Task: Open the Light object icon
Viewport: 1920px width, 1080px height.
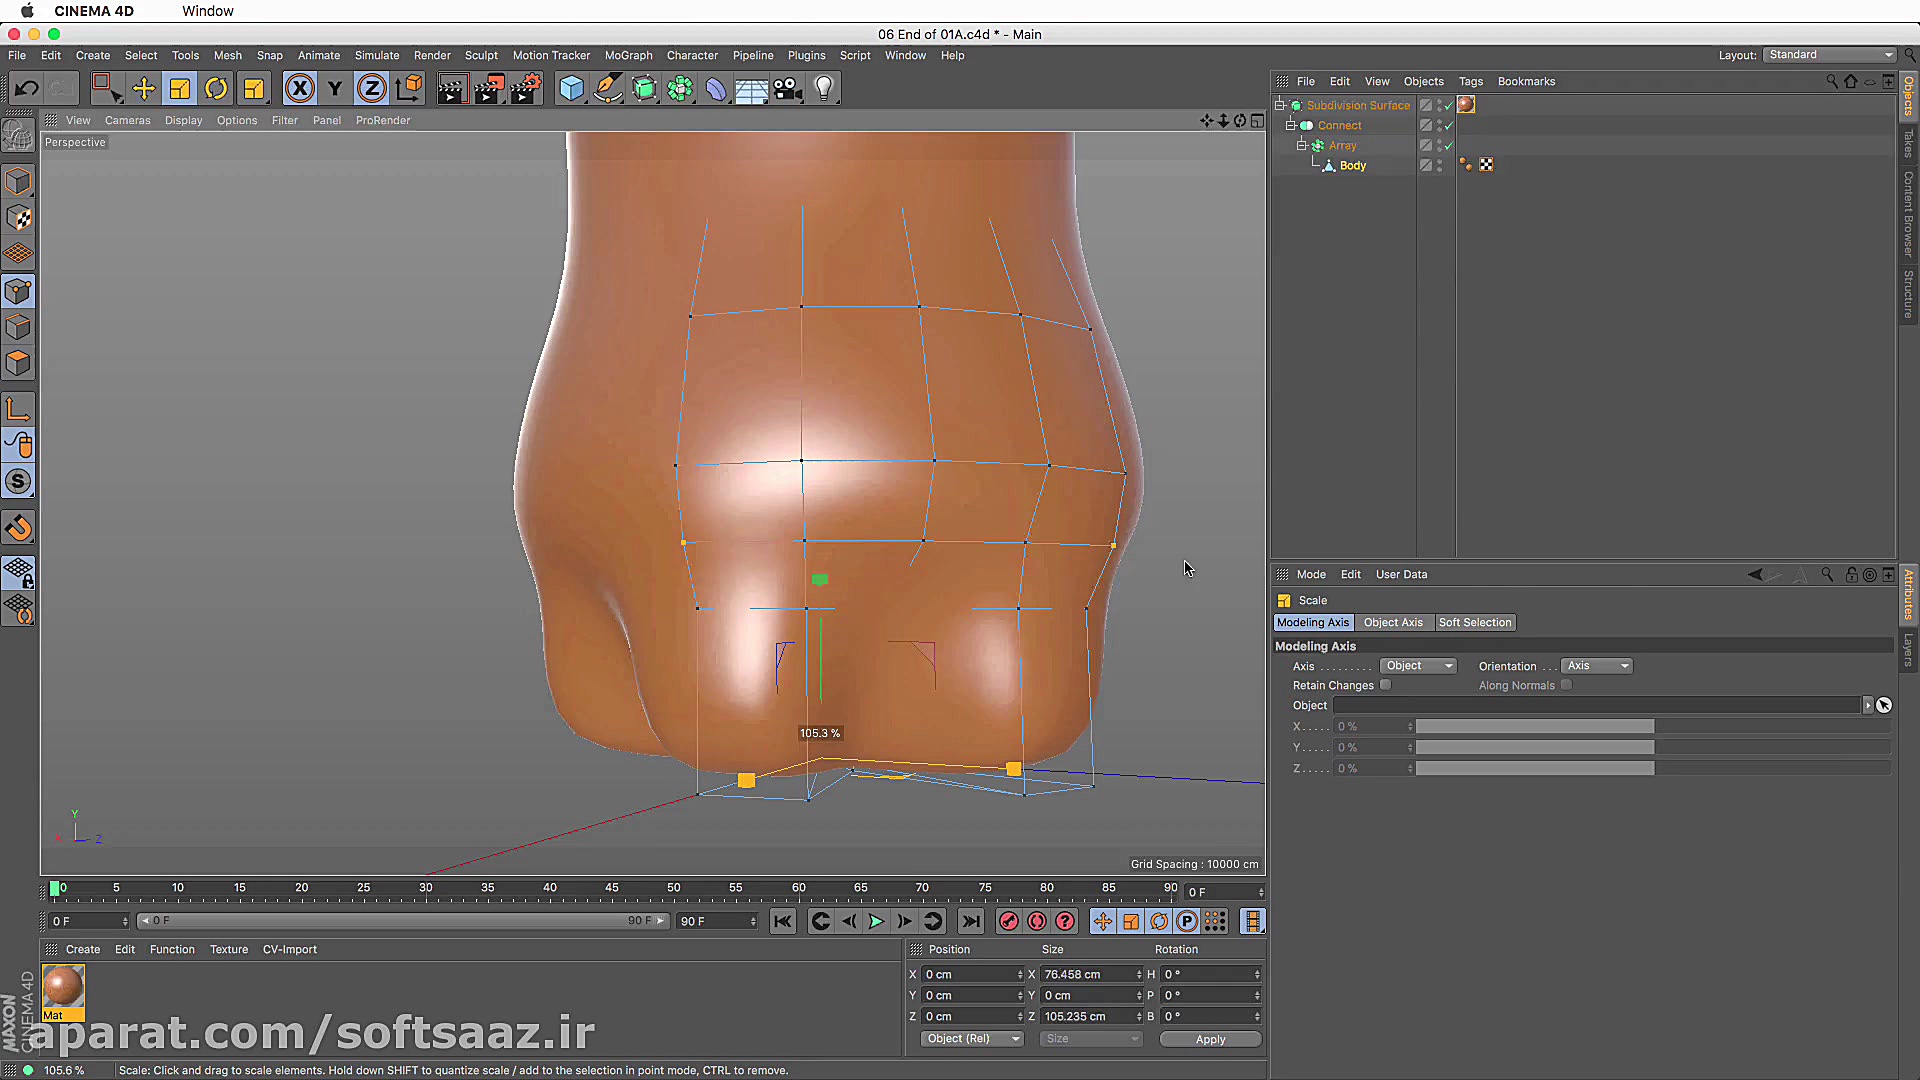Action: tap(824, 89)
